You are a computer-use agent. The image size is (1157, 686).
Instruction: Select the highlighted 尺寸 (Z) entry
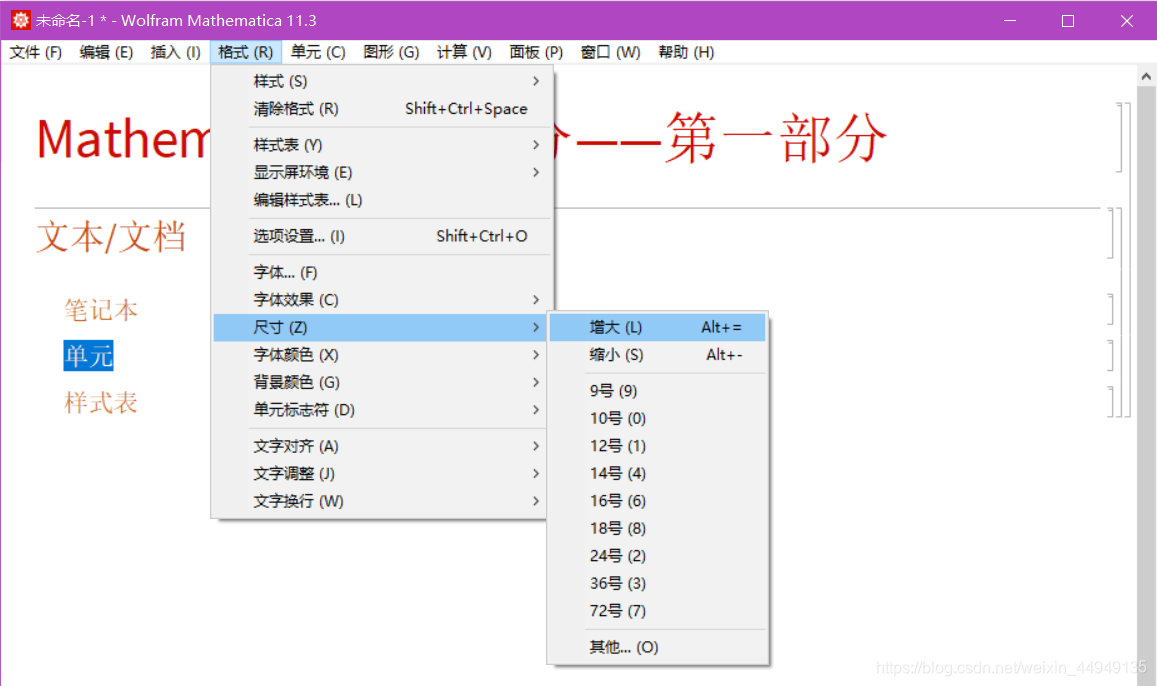click(x=381, y=328)
